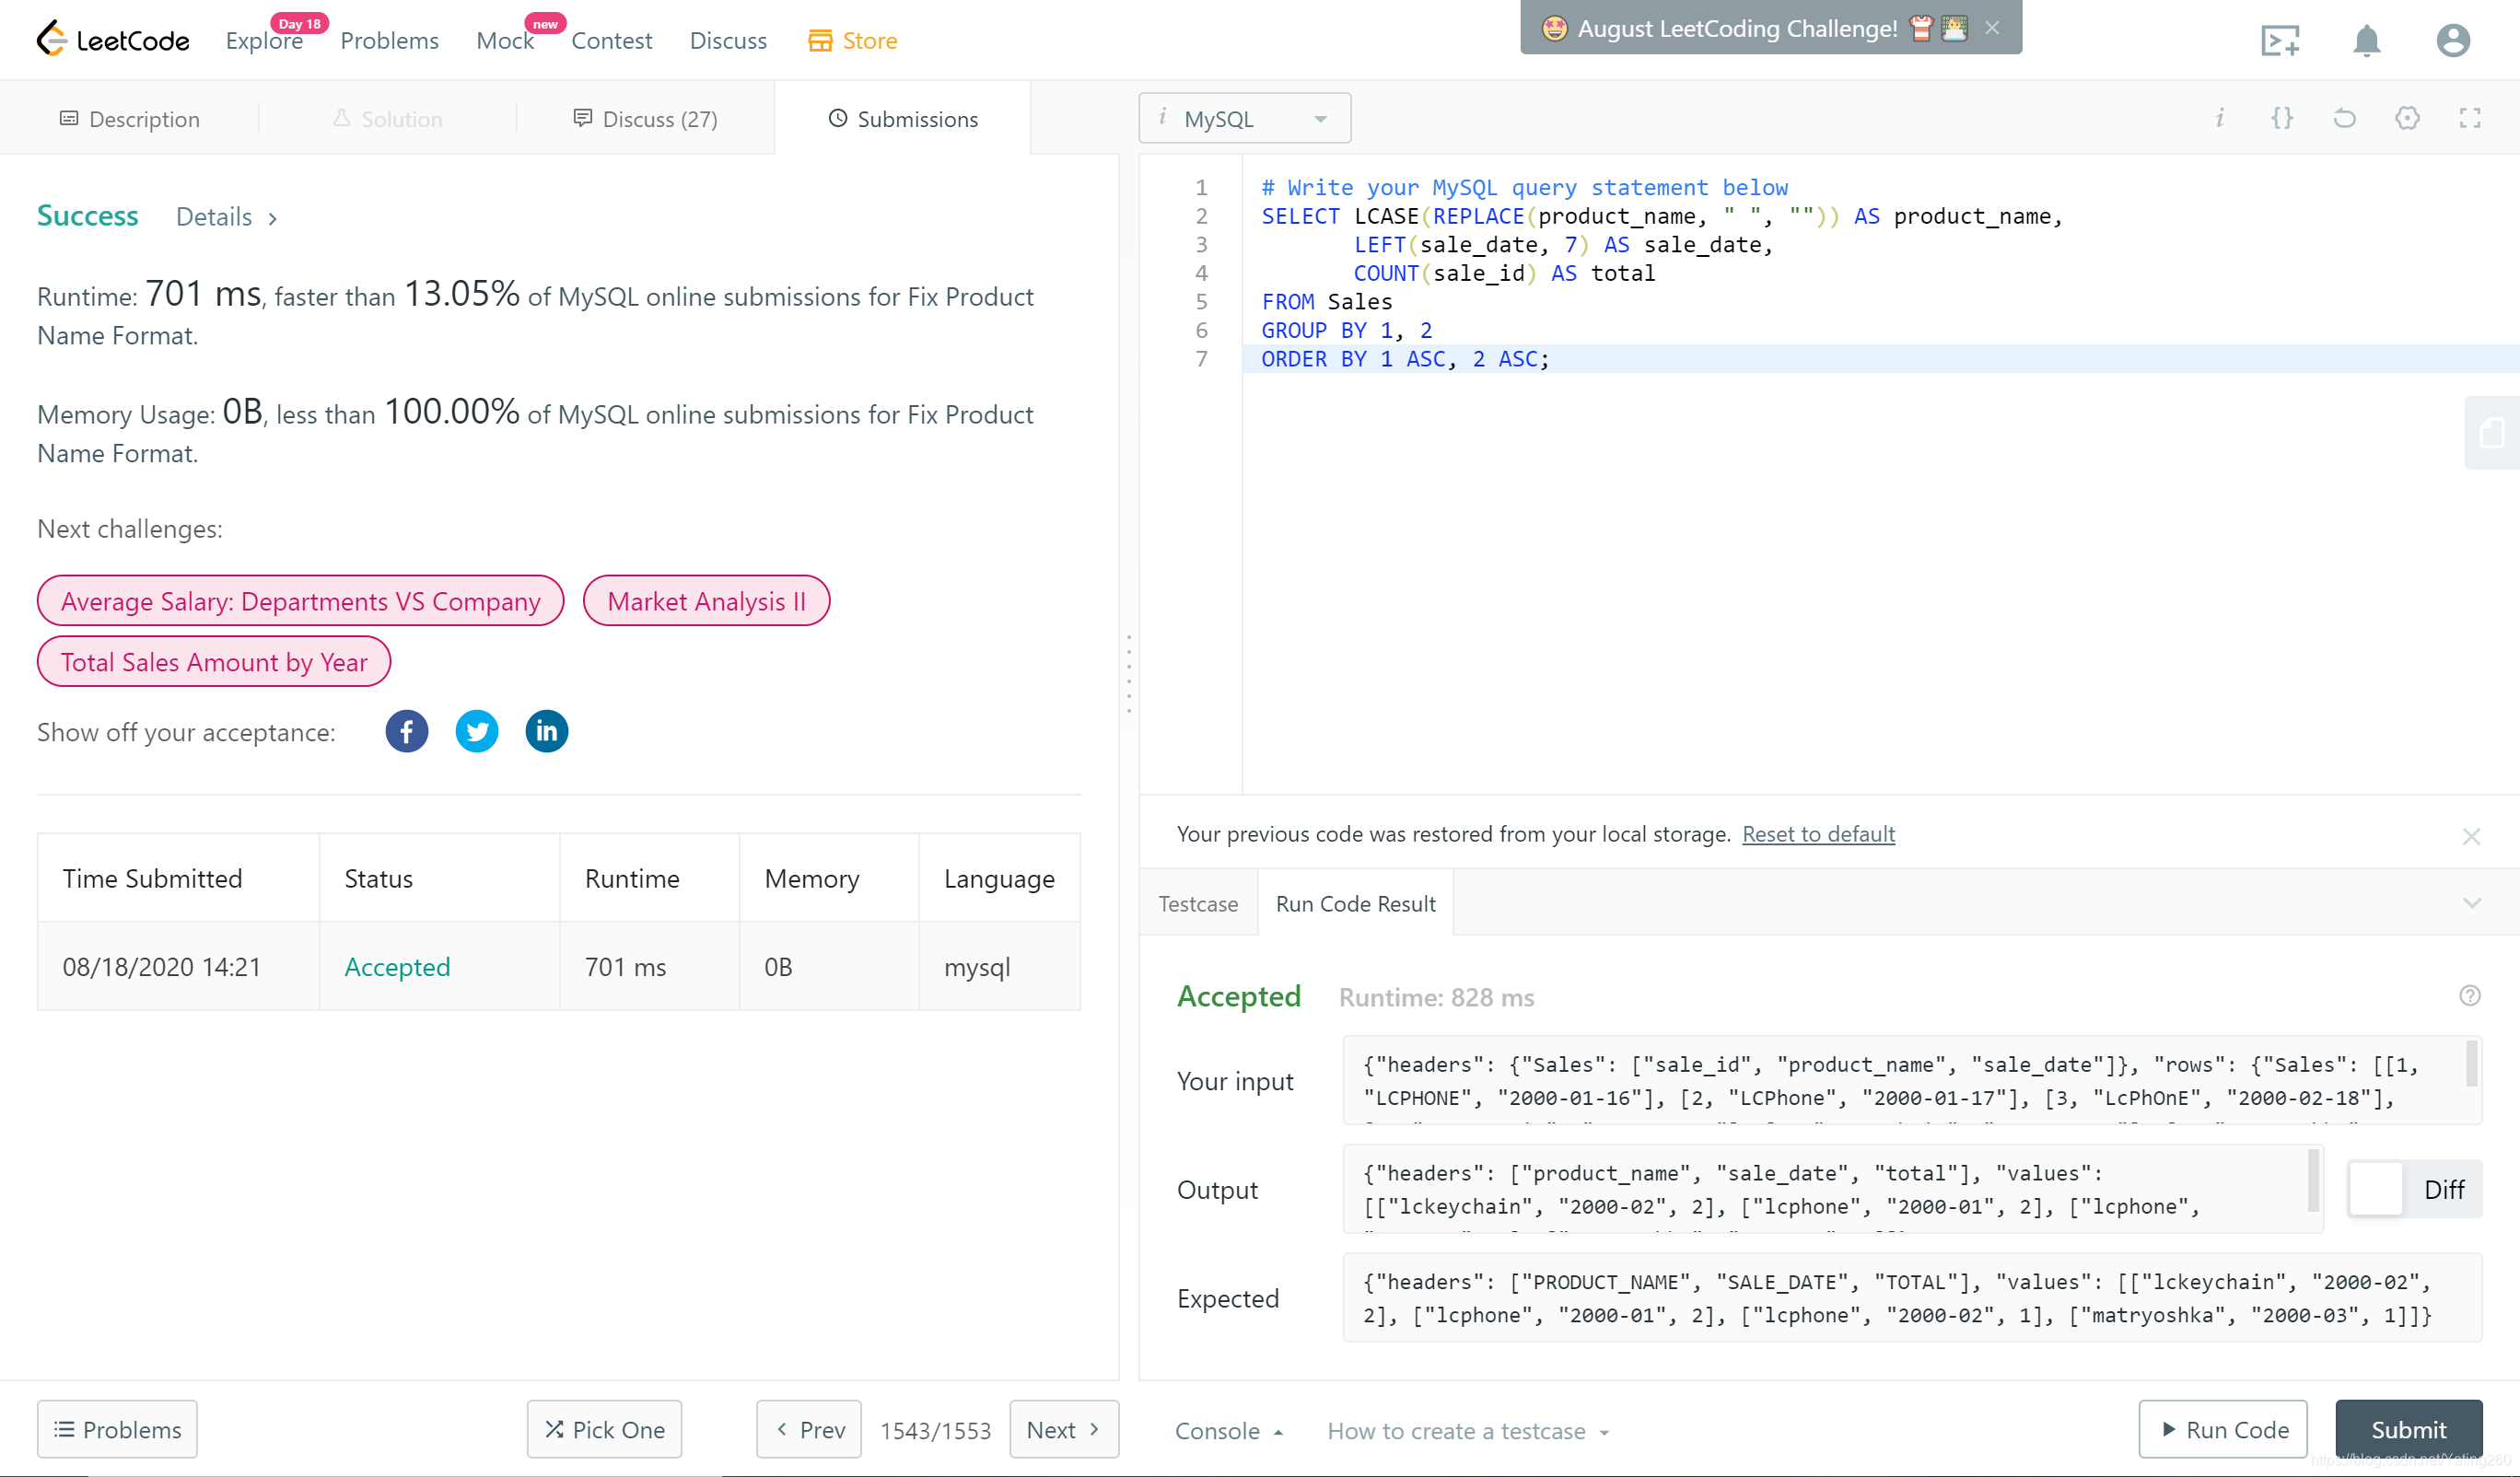Open the notifications bell icon
This screenshot has height=1477, width=2520.
coord(2366,41)
